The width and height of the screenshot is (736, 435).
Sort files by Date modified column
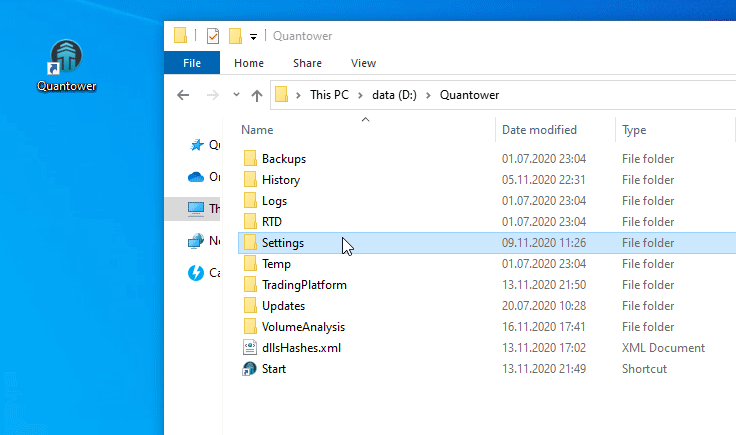pos(539,130)
